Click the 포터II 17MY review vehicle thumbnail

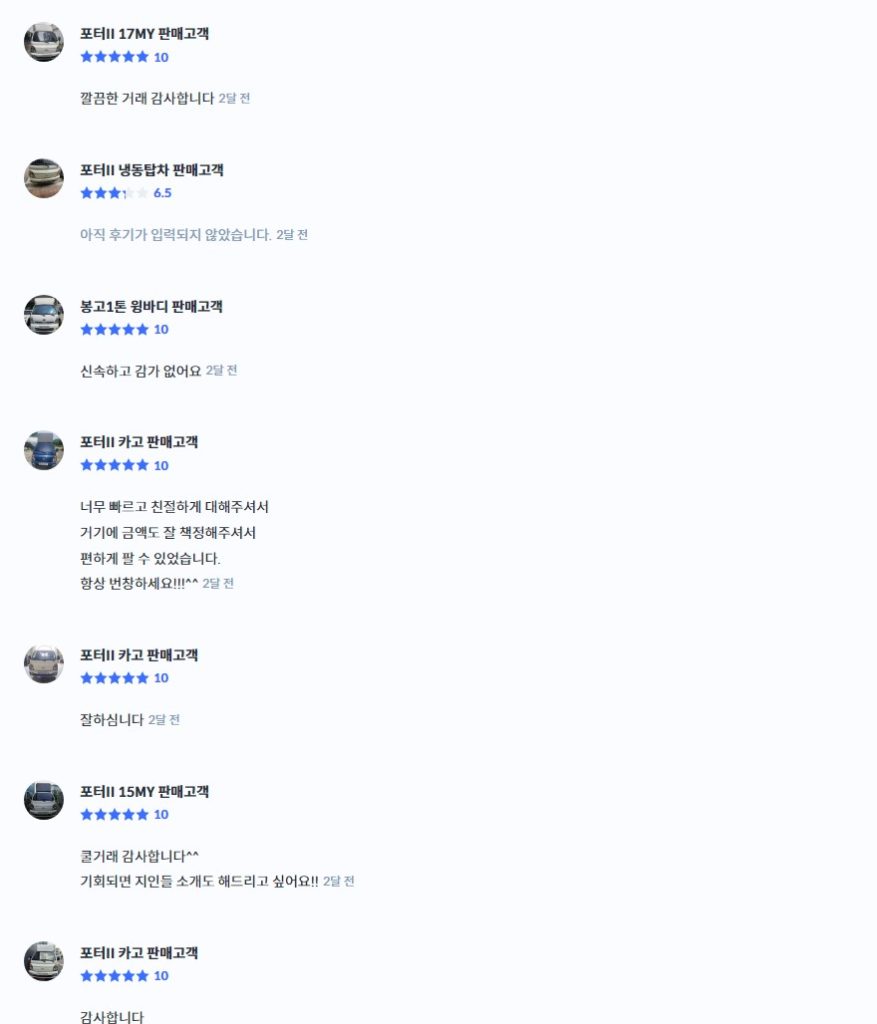pyautogui.click(x=44, y=42)
